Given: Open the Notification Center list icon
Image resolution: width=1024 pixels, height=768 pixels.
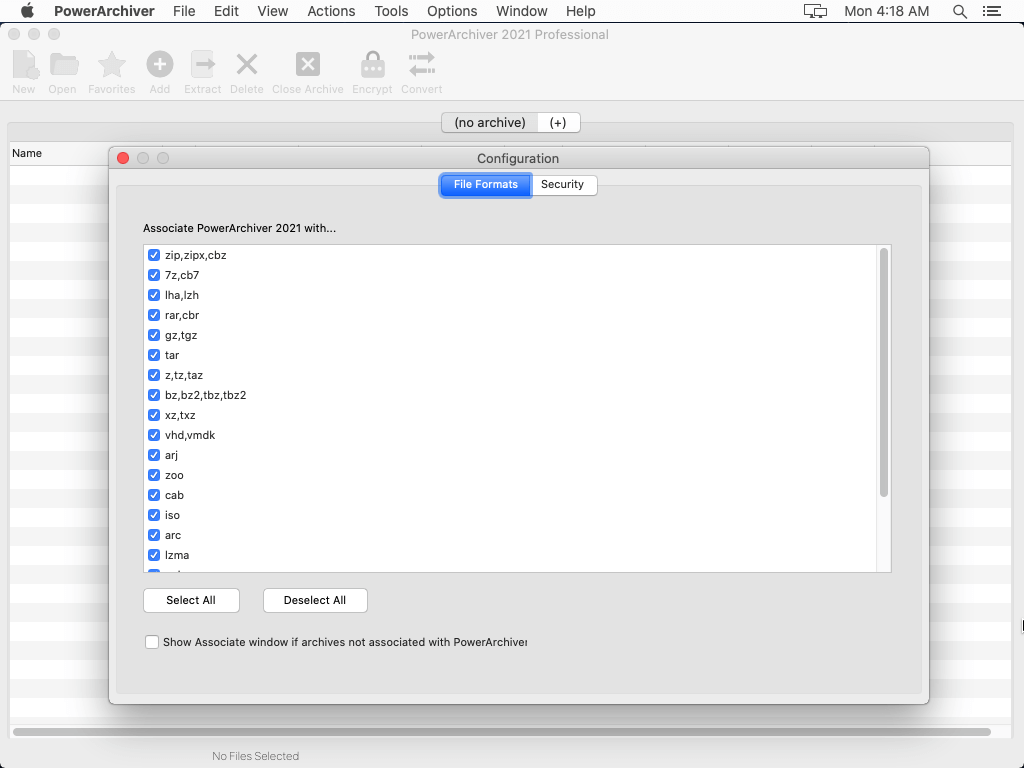Looking at the screenshot, I should coord(992,11).
